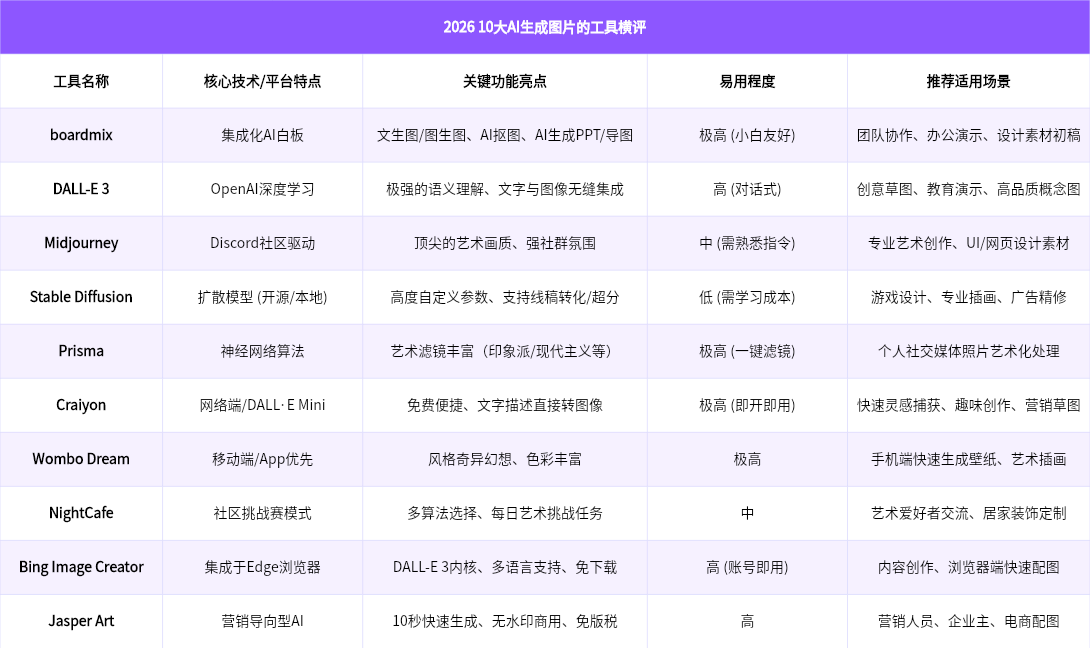
Task: Click the "核心技术/平台特点" column header
Action: pyautogui.click(x=262, y=81)
